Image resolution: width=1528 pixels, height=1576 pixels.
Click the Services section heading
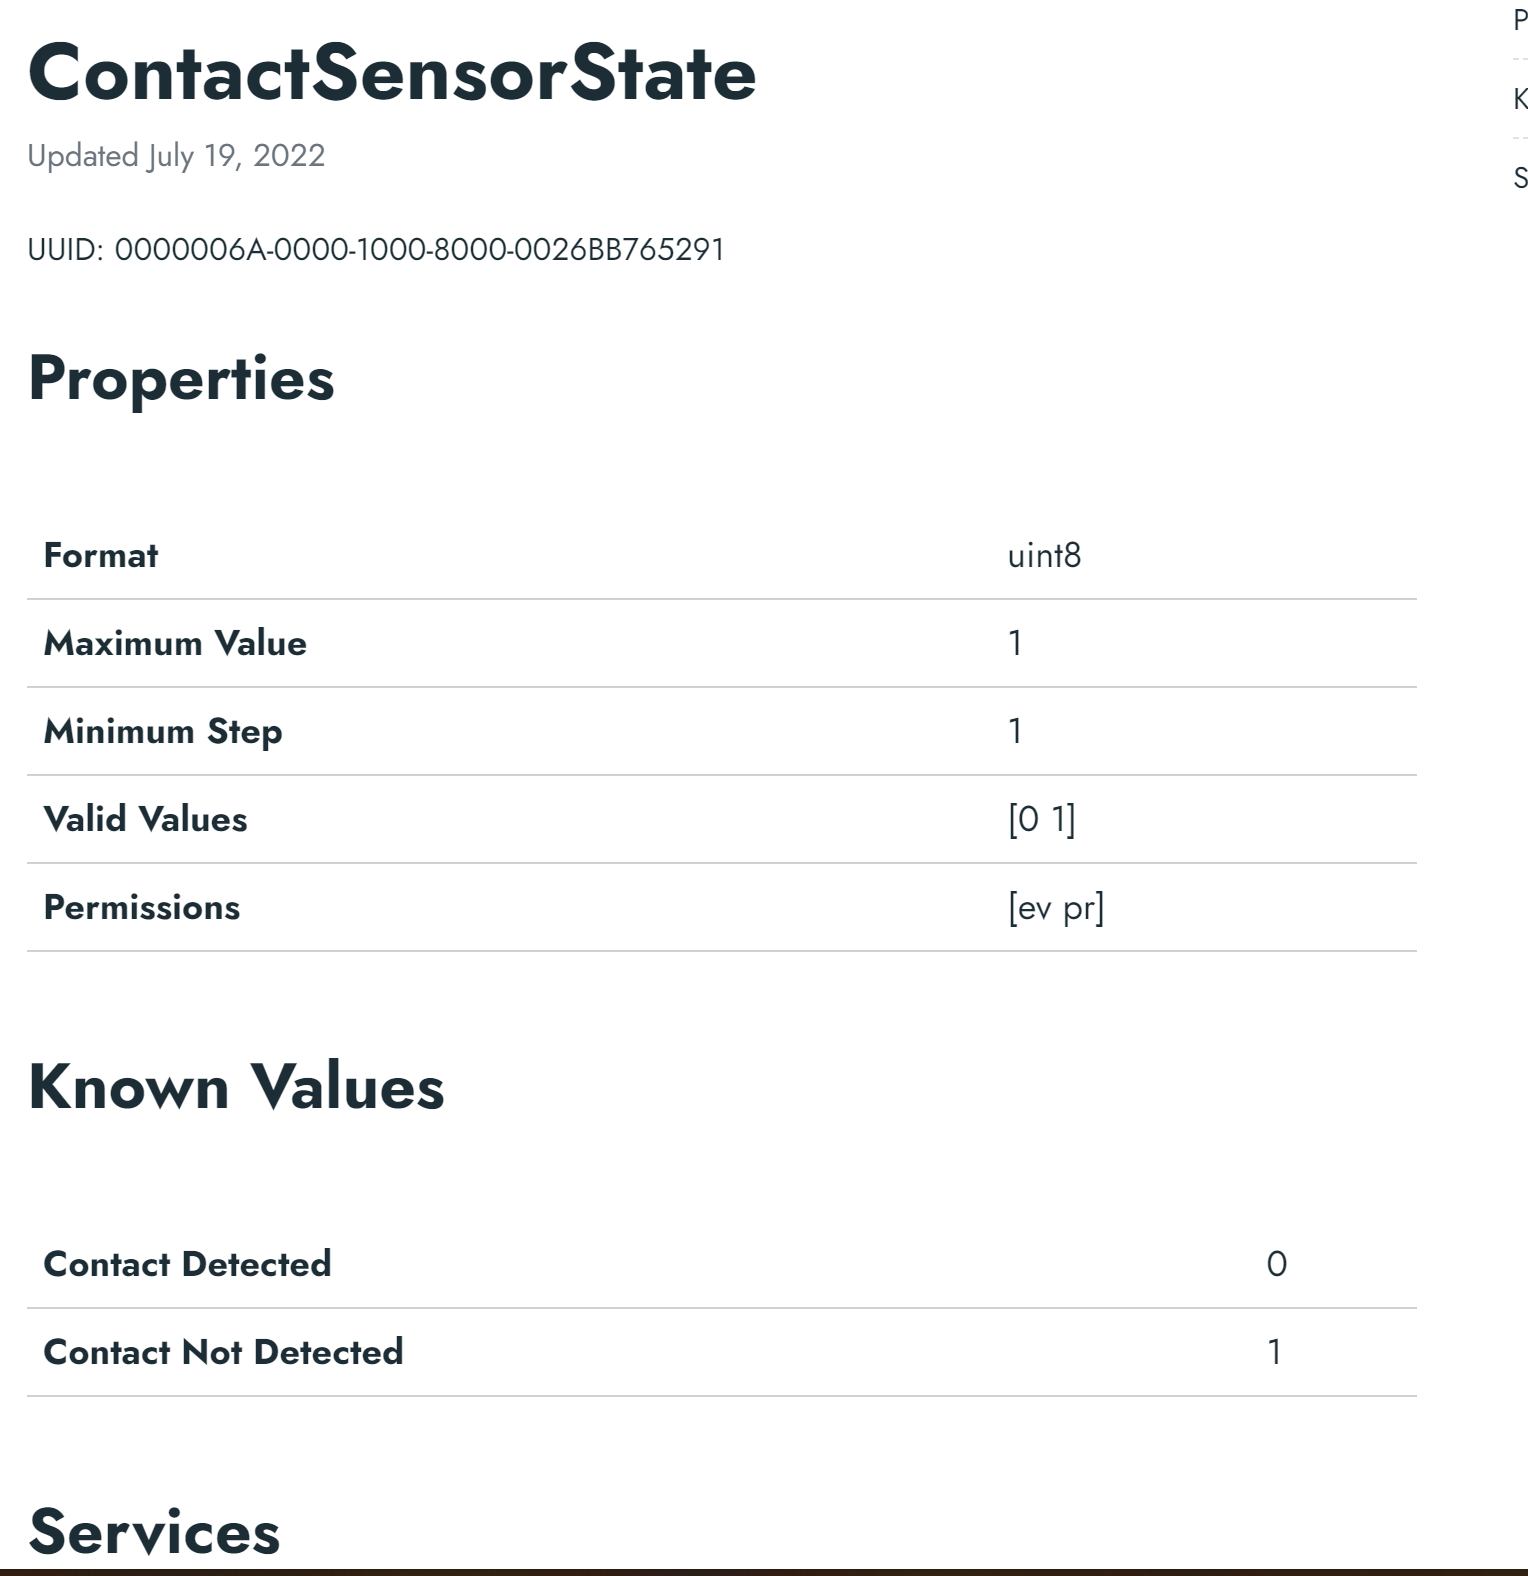click(154, 1532)
